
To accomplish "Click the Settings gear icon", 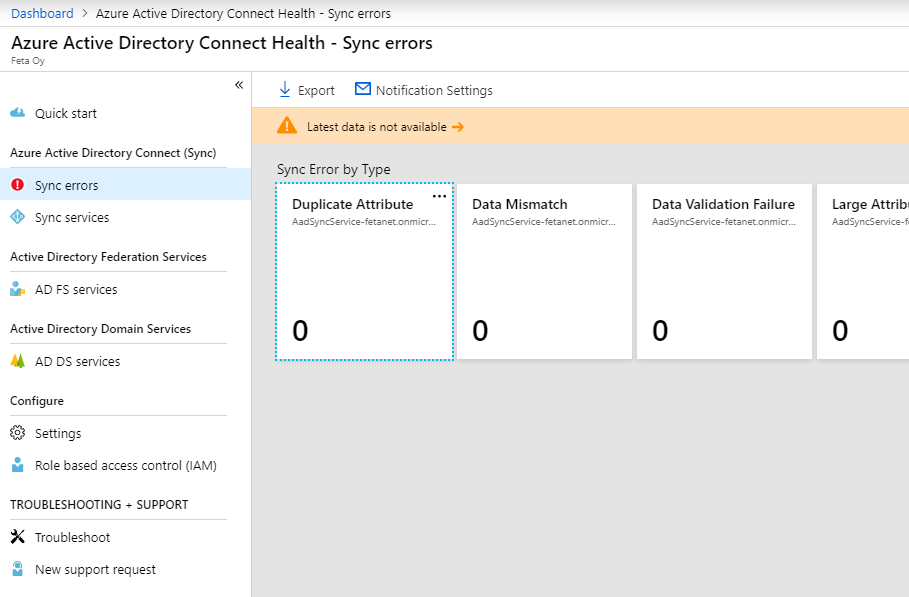I will click(x=17, y=433).
